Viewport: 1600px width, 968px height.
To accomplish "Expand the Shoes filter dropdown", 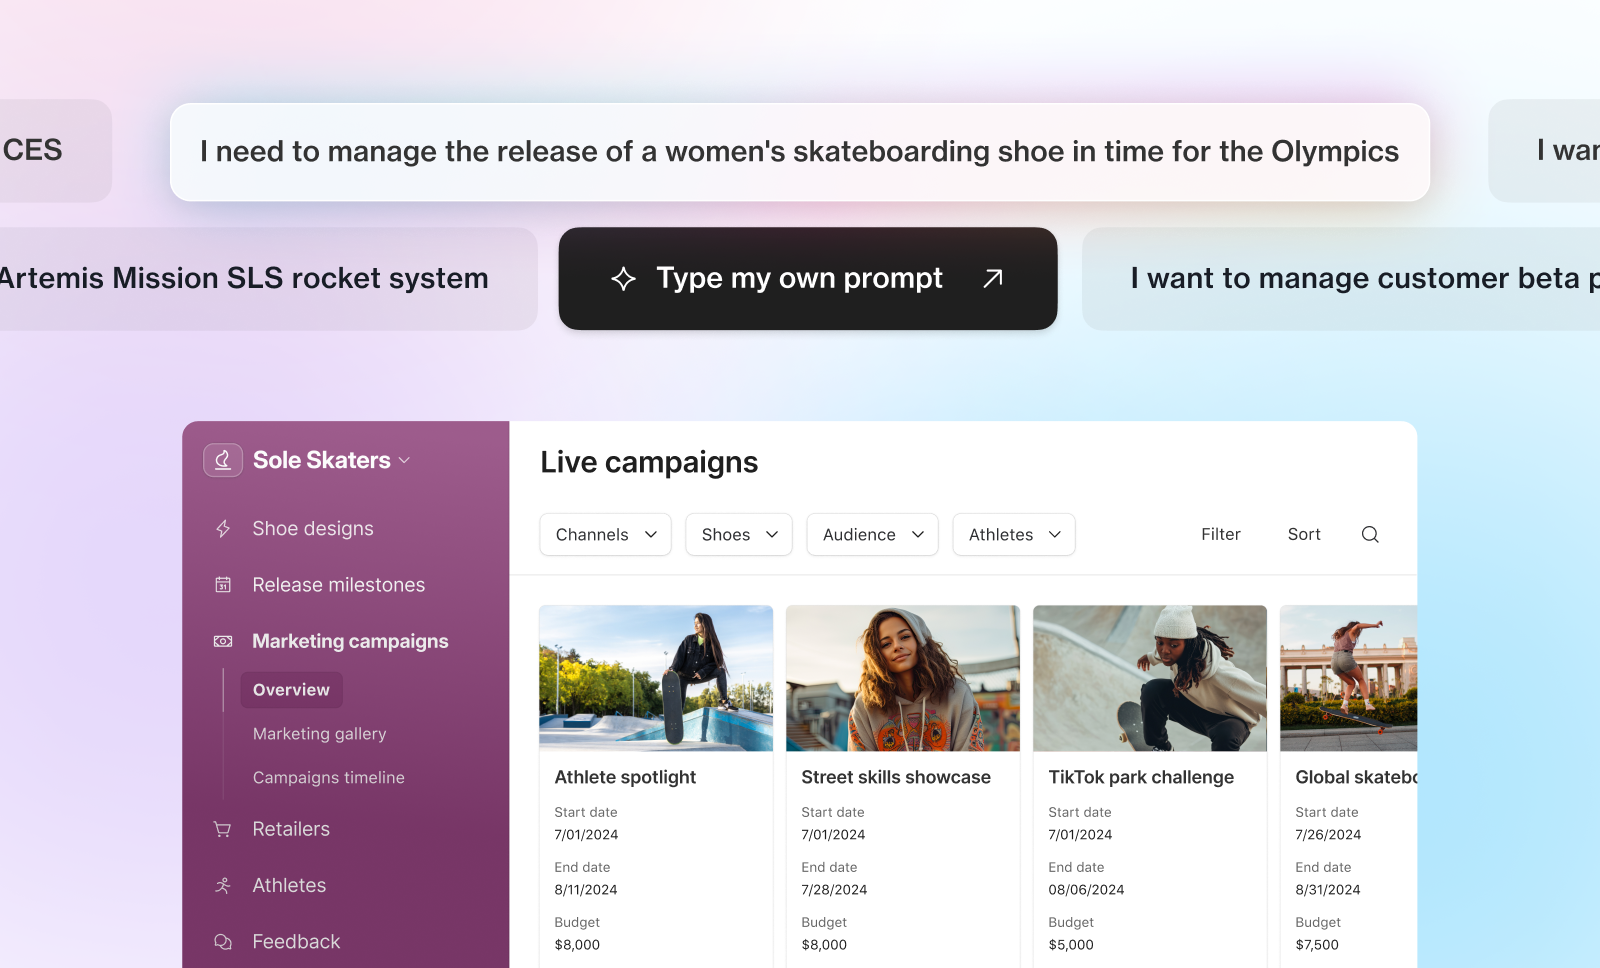I will [x=738, y=534].
